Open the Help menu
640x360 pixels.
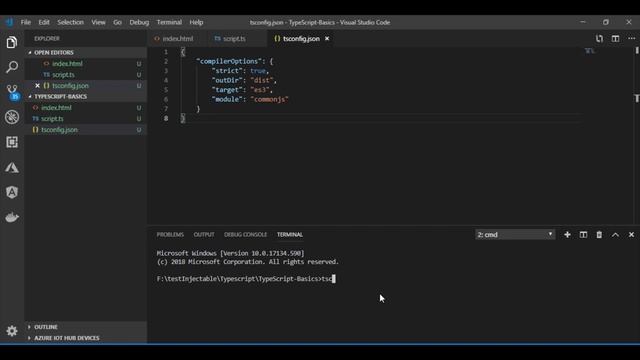tap(196, 22)
